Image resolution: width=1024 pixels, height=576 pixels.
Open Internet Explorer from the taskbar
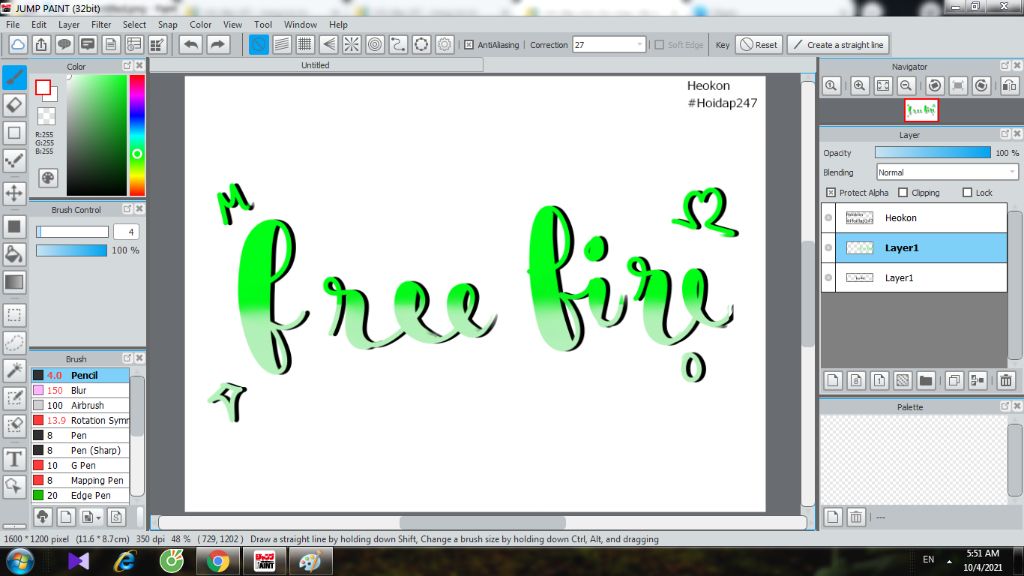(x=125, y=561)
